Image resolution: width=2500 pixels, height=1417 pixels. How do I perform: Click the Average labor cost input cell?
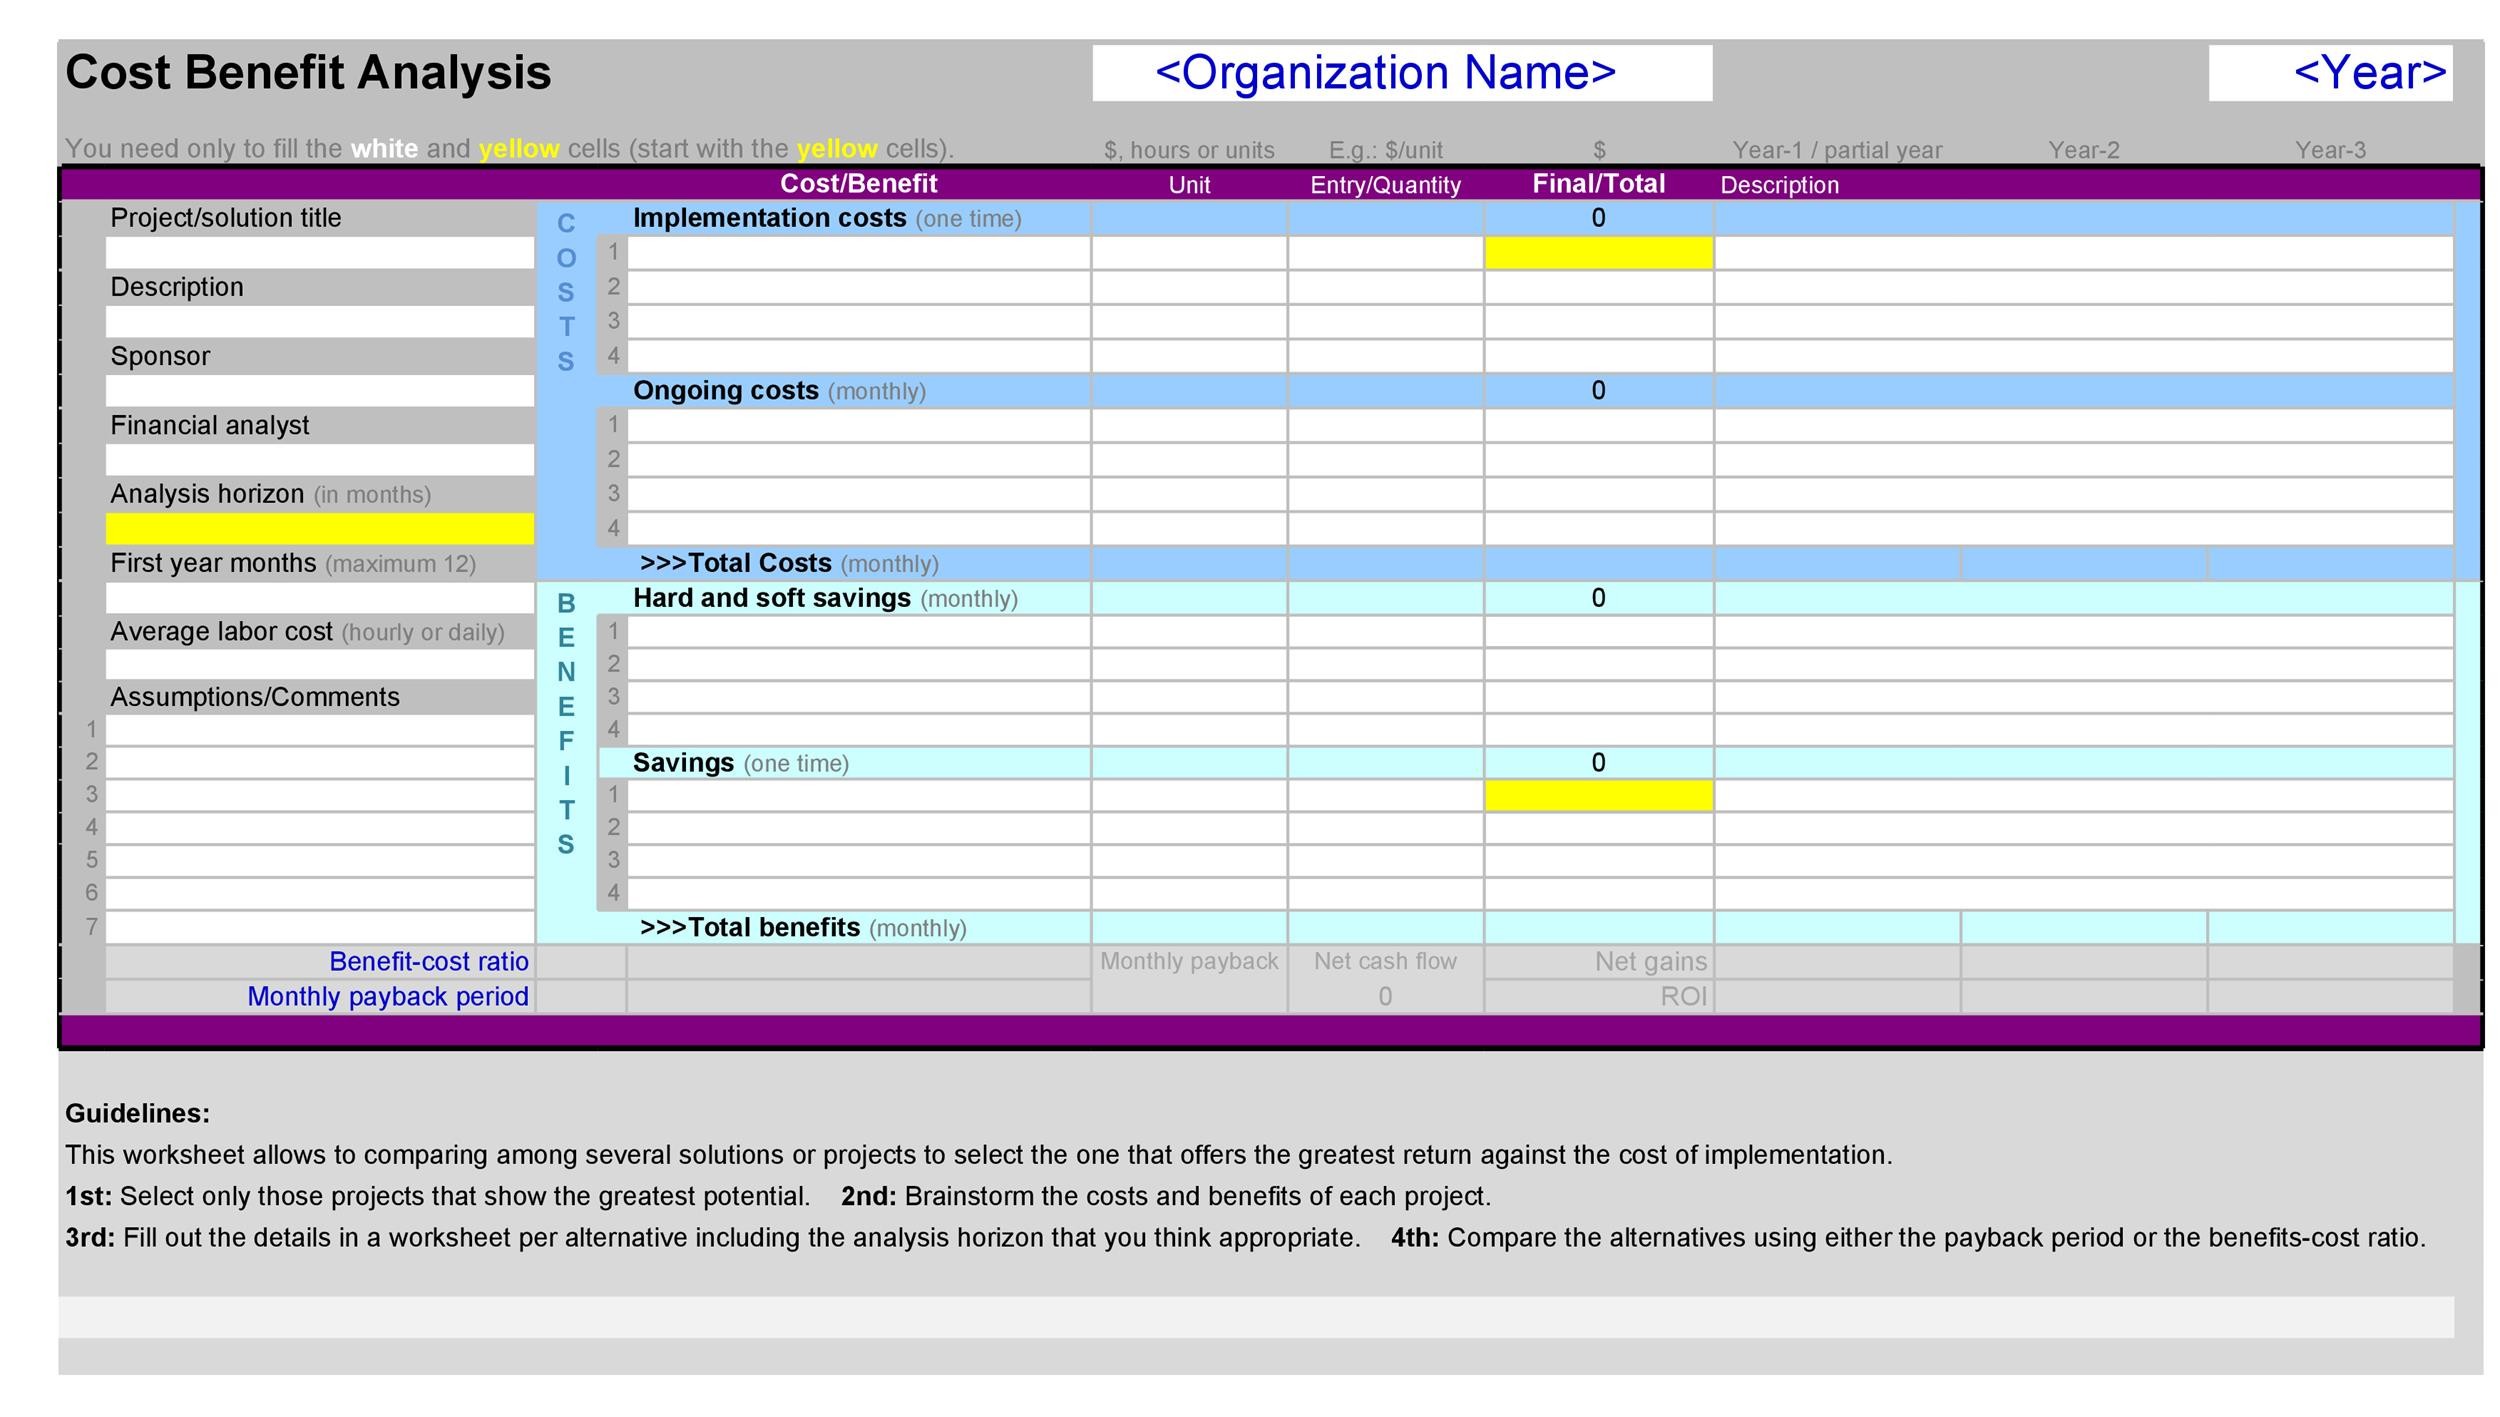coord(318,665)
